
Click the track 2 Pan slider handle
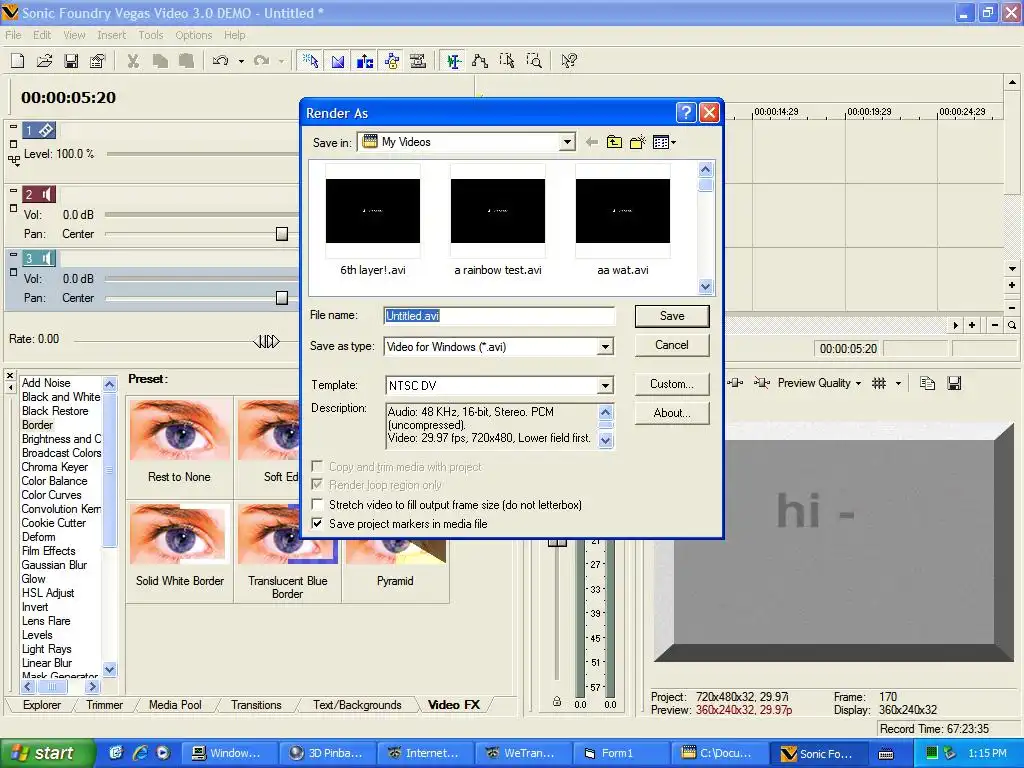click(282, 234)
